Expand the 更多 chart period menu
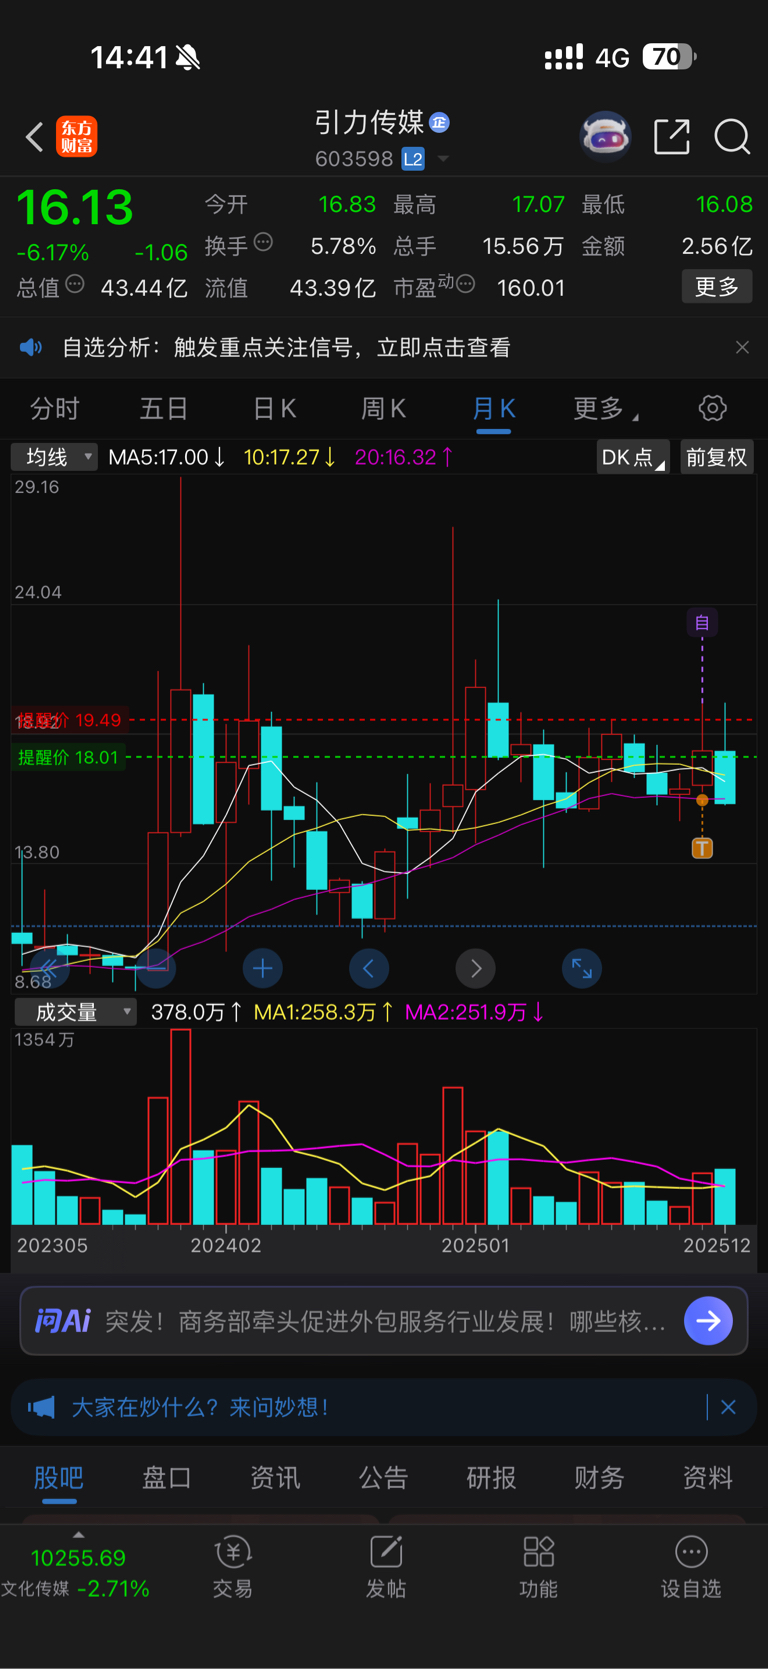The height and width of the screenshot is (1669, 768). click(605, 409)
